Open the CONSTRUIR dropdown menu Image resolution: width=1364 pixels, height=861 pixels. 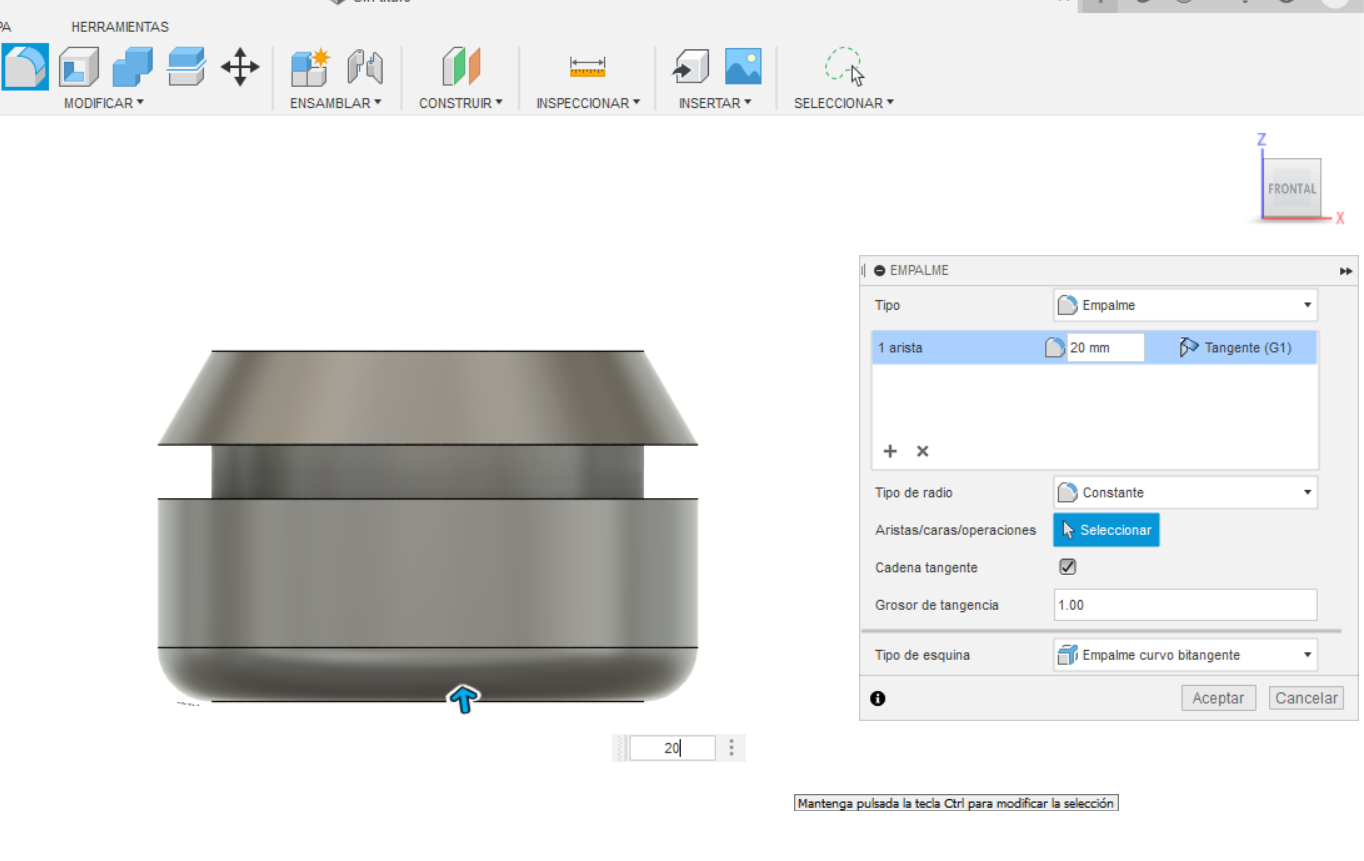tap(461, 103)
